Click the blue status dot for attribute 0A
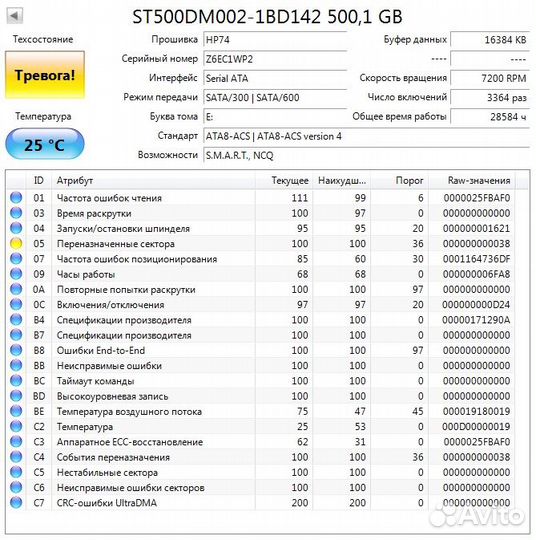 (x=16, y=289)
